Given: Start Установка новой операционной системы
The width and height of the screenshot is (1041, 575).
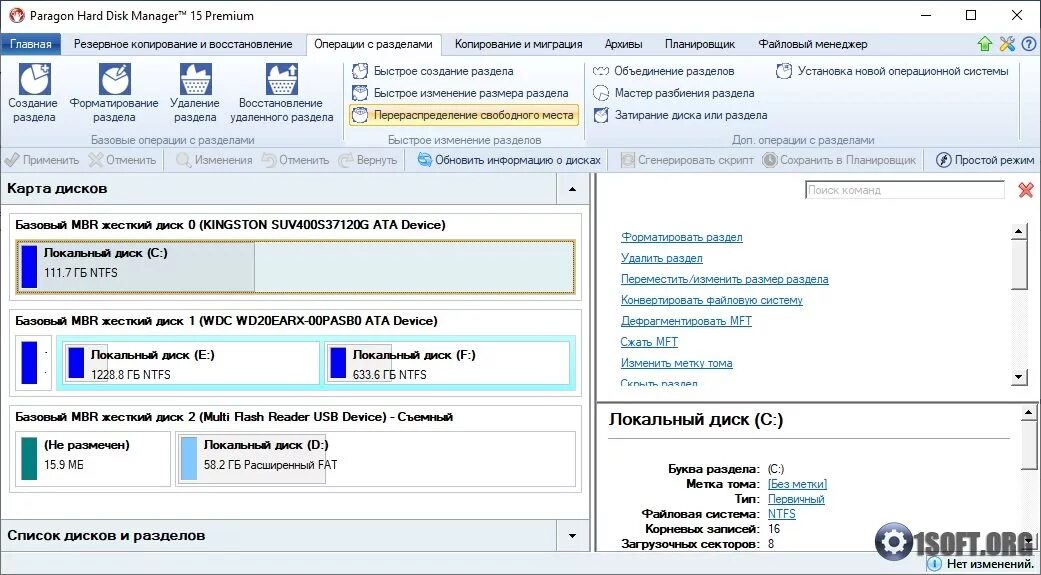Looking at the screenshot, I should [892, 71].
